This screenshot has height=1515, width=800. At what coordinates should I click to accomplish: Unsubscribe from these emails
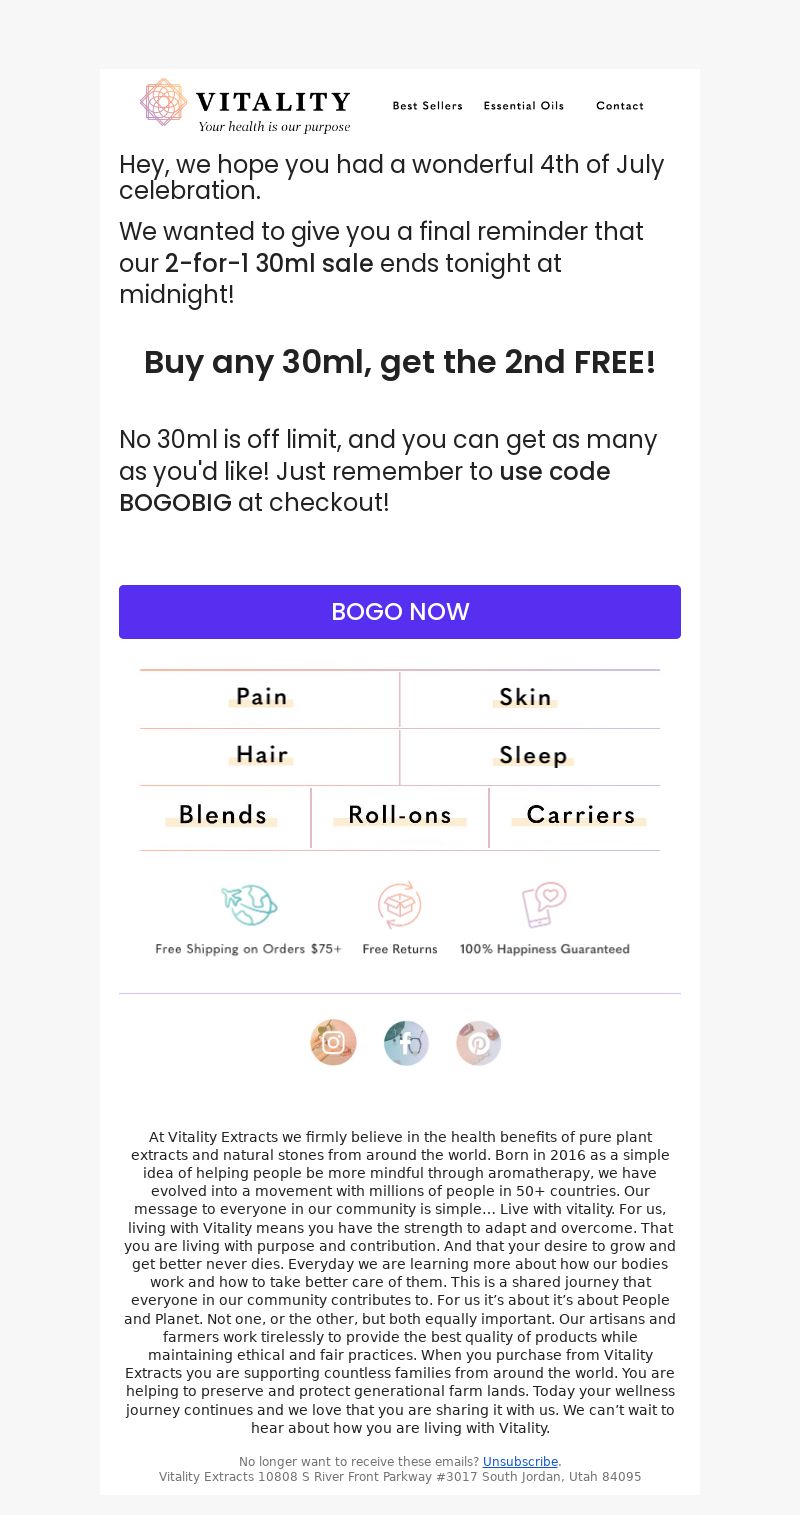[520, 1461]
